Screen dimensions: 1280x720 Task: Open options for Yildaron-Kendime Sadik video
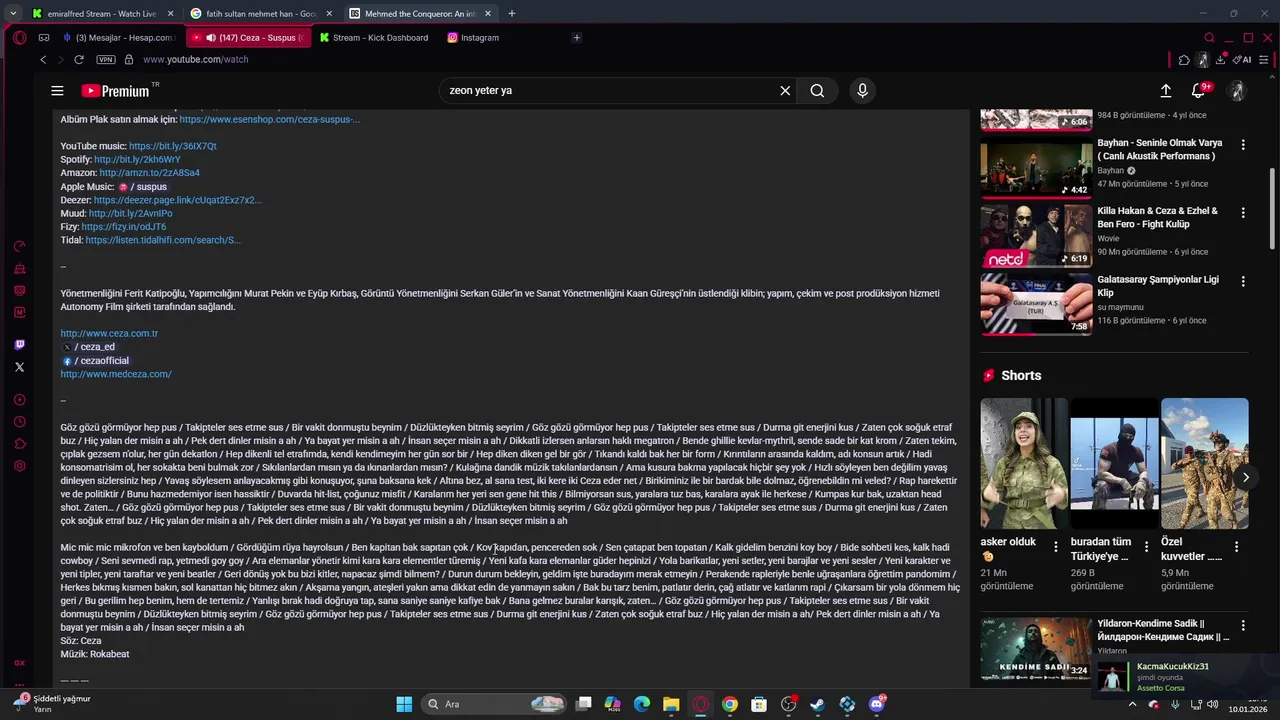pos(1243,624)
